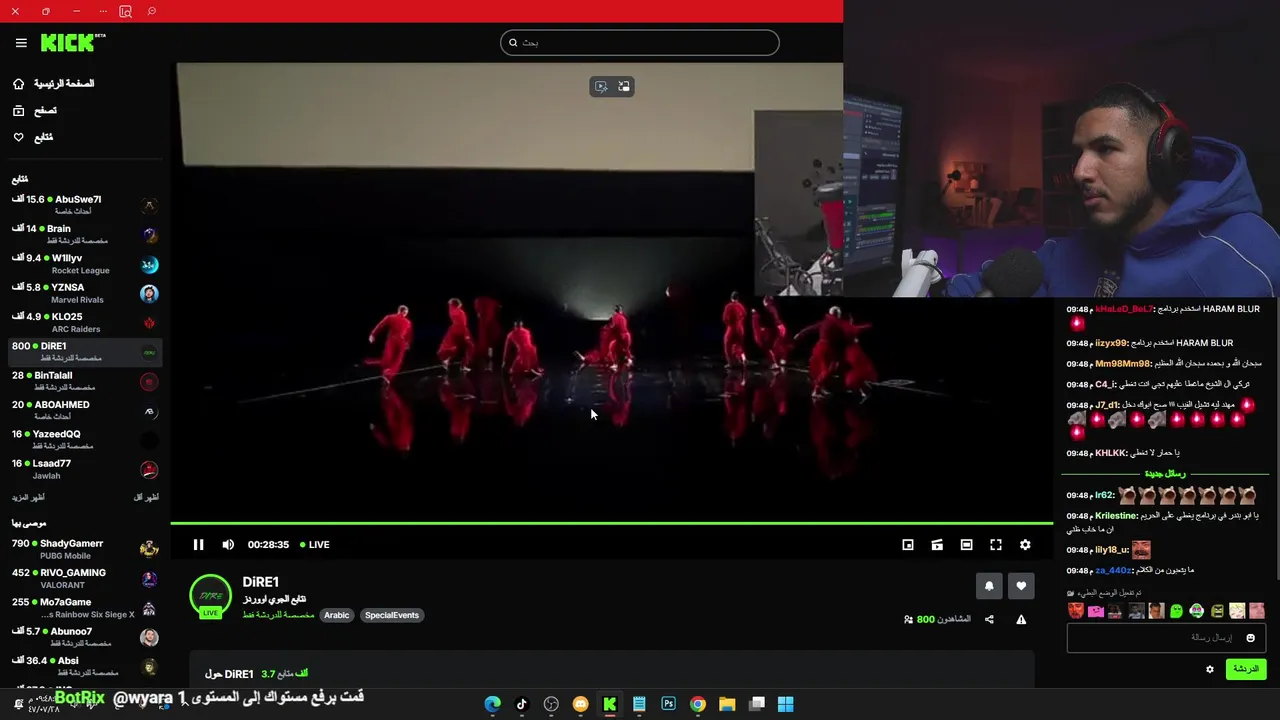This screenshot has height=720, width=1280.
Task: Click the clip creation icon in player
Action: coord(937,545)
